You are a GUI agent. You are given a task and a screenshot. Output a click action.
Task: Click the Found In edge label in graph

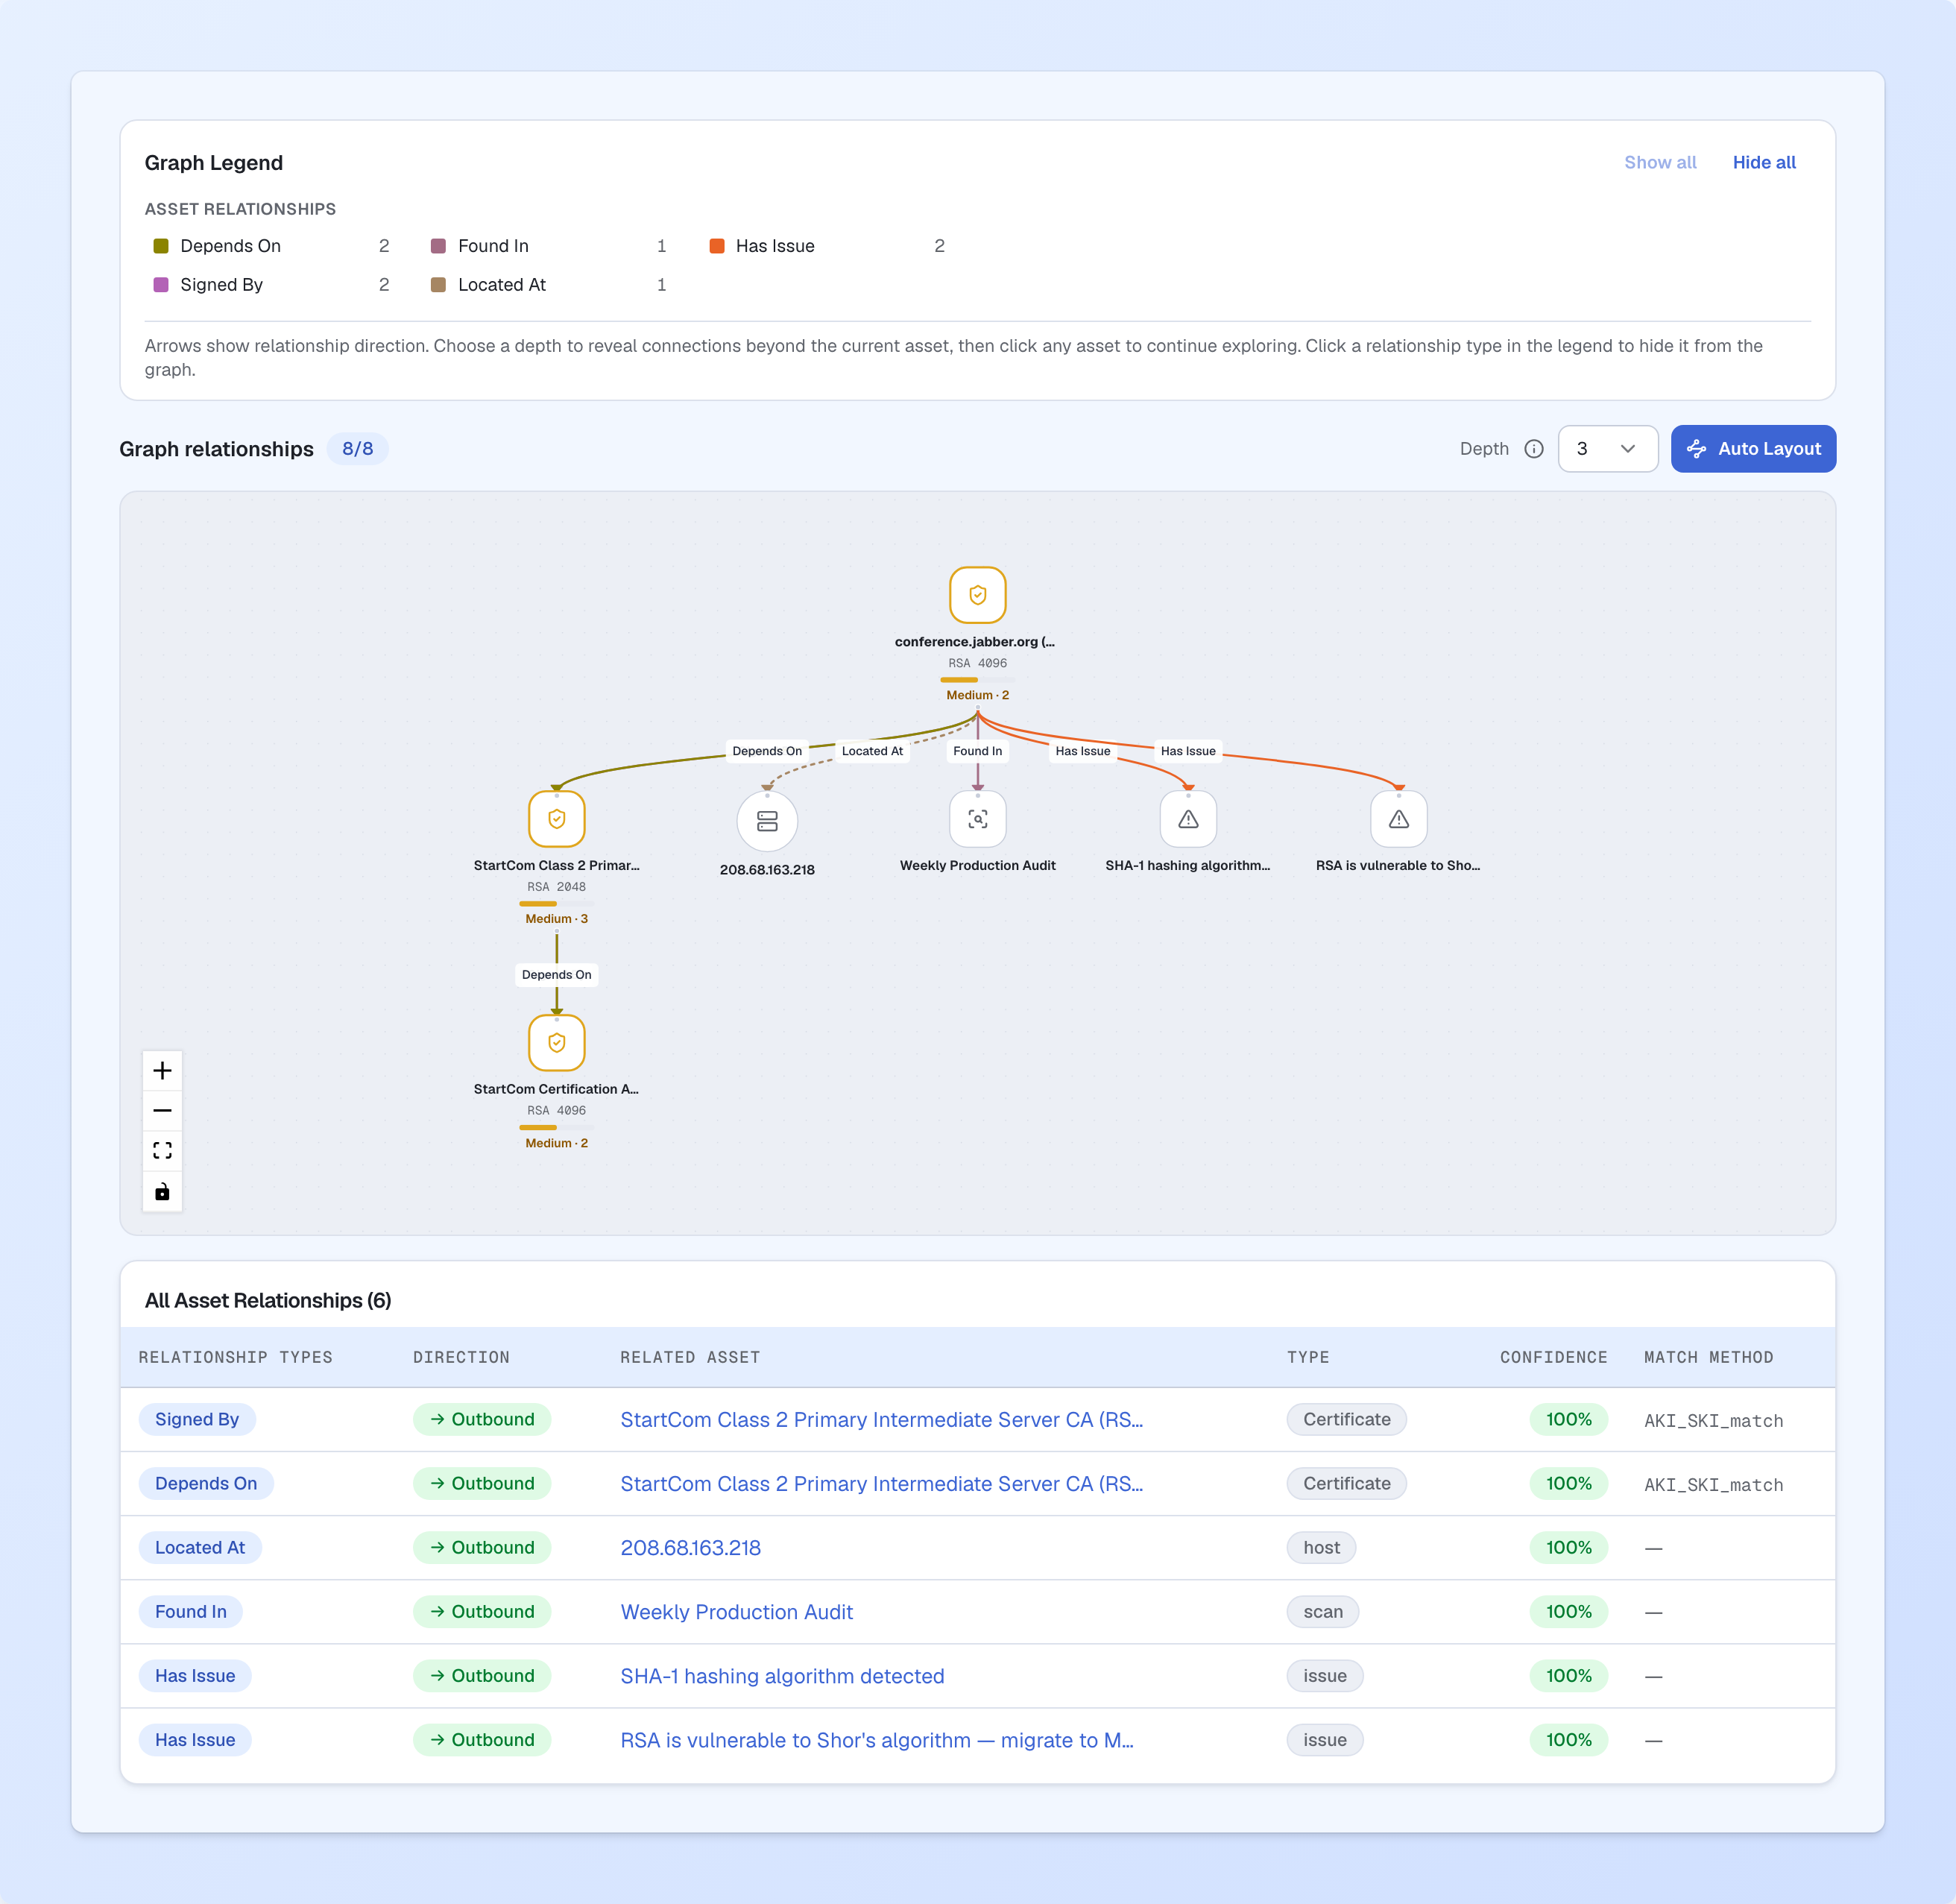(x=977, y=751)
